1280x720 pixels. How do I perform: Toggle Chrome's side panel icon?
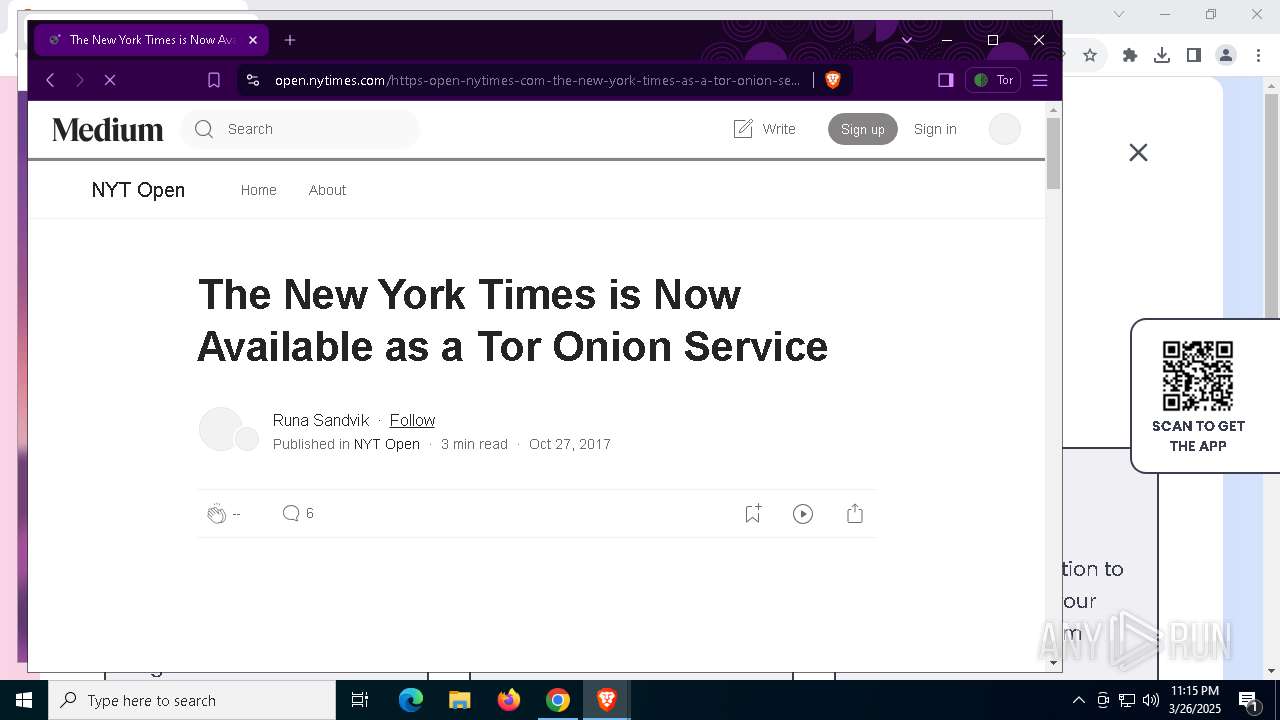tap(1194, 55)
